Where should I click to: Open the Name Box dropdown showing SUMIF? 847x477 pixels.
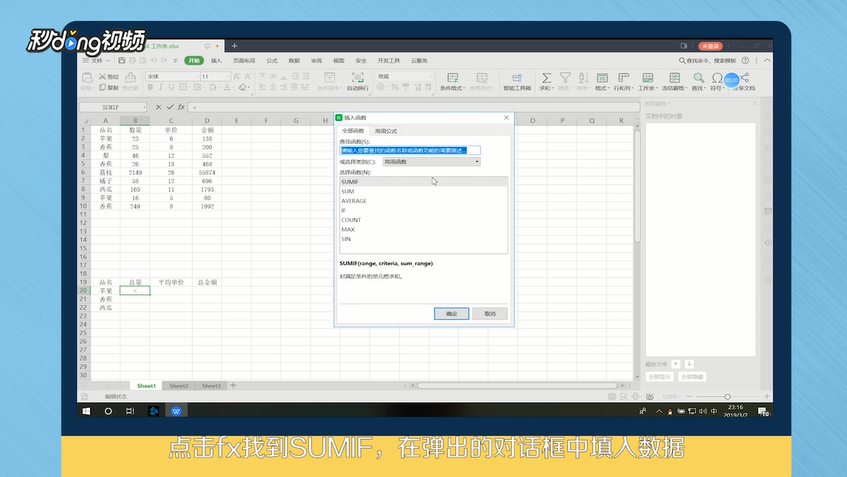pyautogui.click(x=144, y=107)
